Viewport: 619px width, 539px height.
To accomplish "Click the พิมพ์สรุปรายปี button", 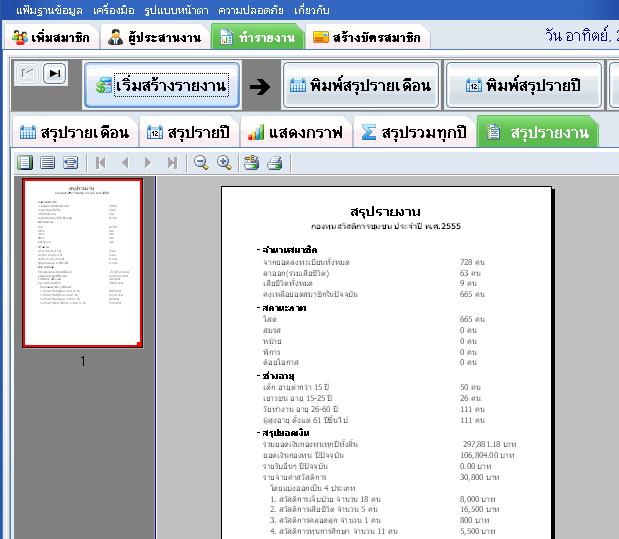I will [x=523, y=85].
